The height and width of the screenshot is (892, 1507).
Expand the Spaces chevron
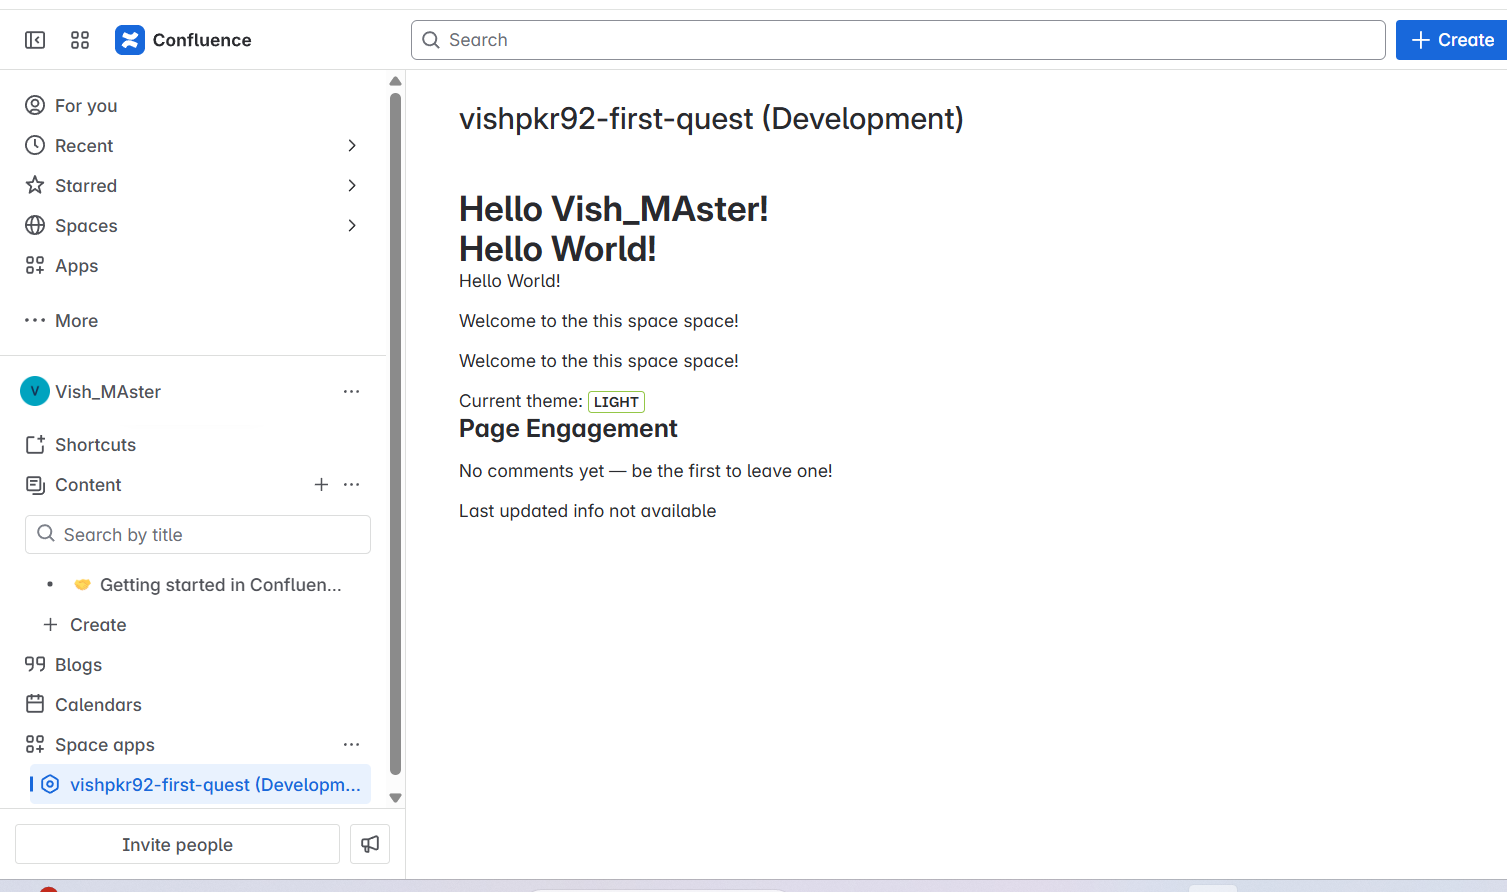[x=352, y=226]
